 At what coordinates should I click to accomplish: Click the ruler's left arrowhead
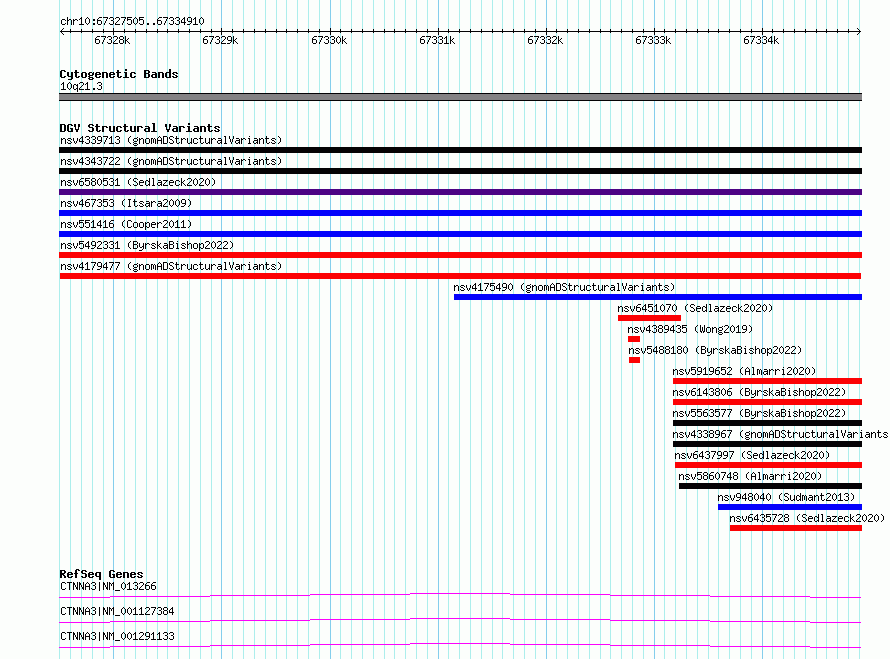click(62, 32)
